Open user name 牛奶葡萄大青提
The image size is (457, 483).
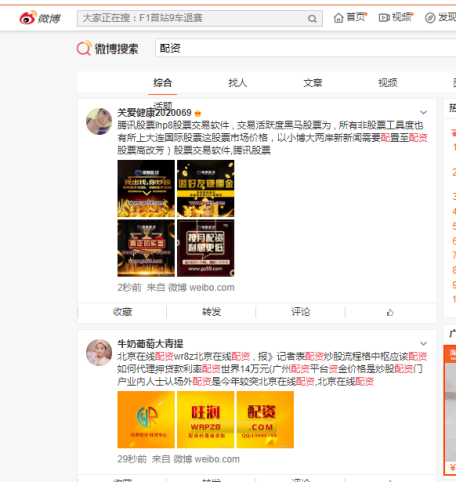(150, 344)
